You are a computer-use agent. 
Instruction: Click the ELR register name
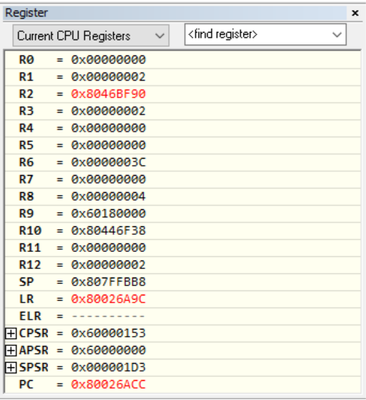30,316
